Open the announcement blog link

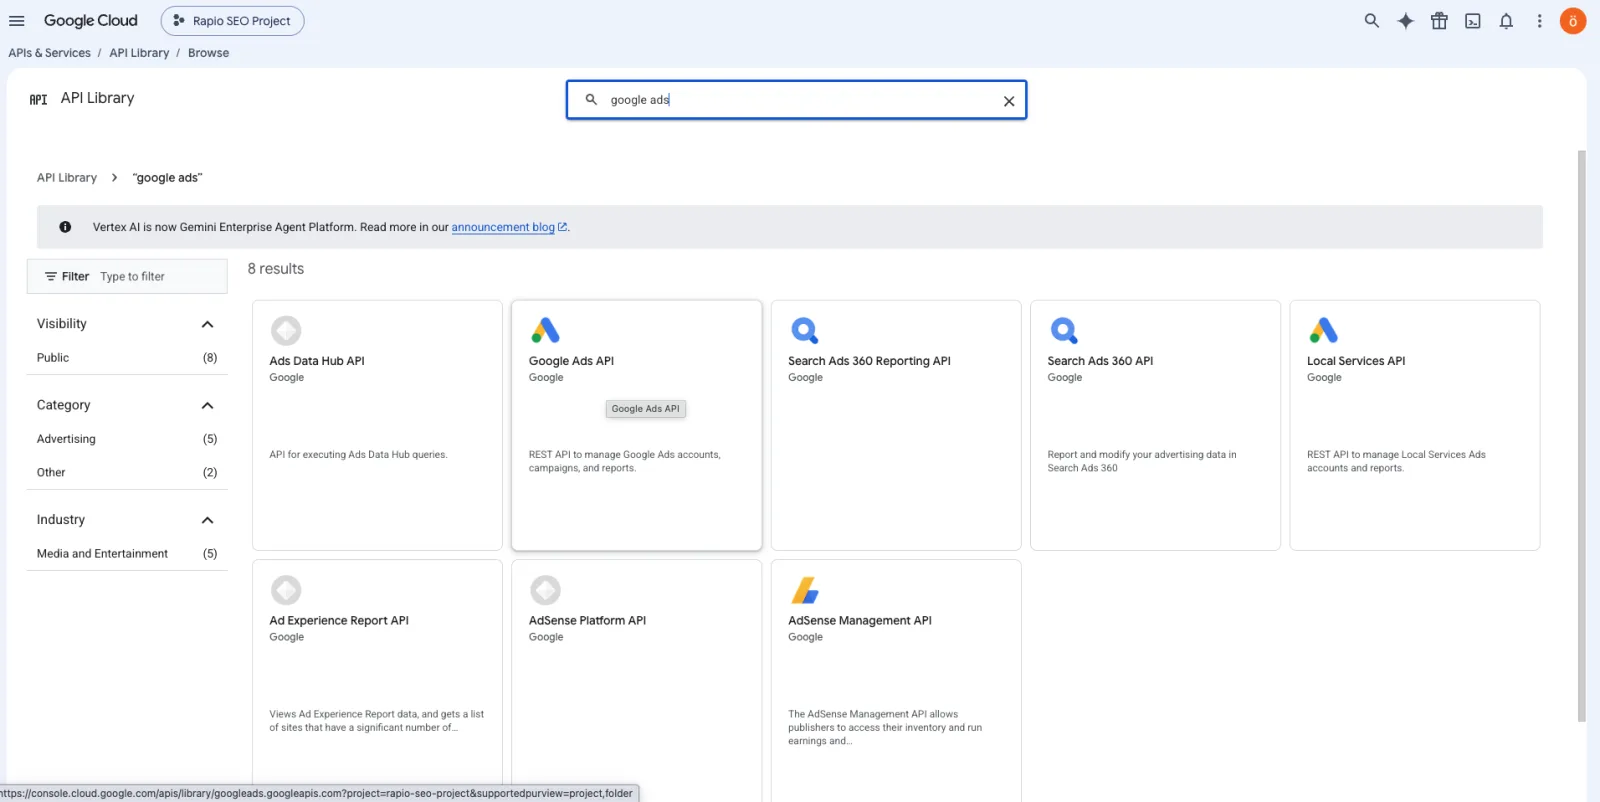tap(509, 227)
